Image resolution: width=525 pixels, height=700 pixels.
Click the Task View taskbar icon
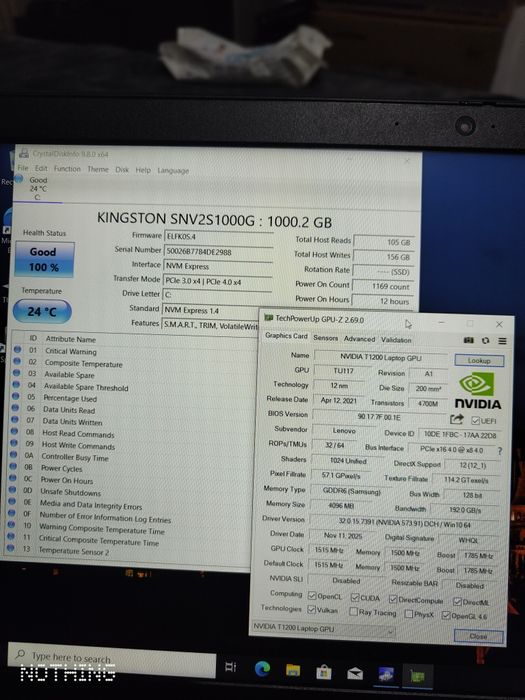(x=230, y=667)
